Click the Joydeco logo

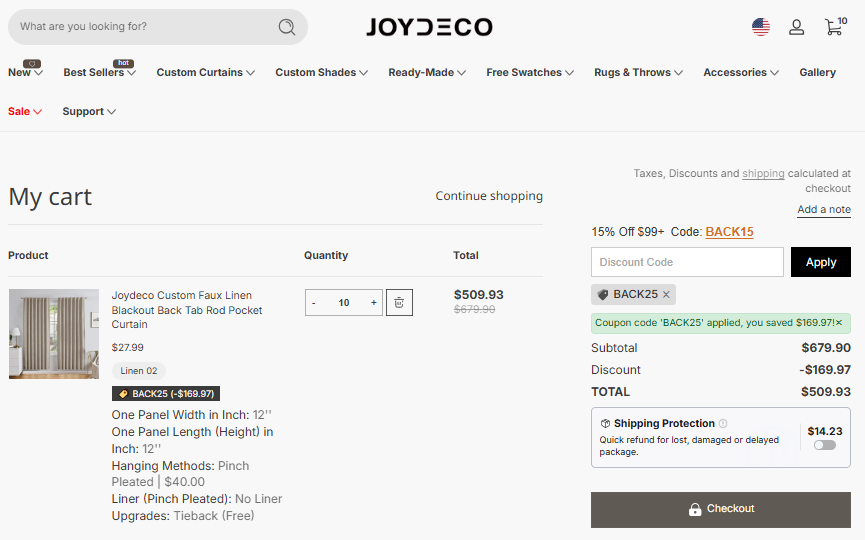(429, 26)
